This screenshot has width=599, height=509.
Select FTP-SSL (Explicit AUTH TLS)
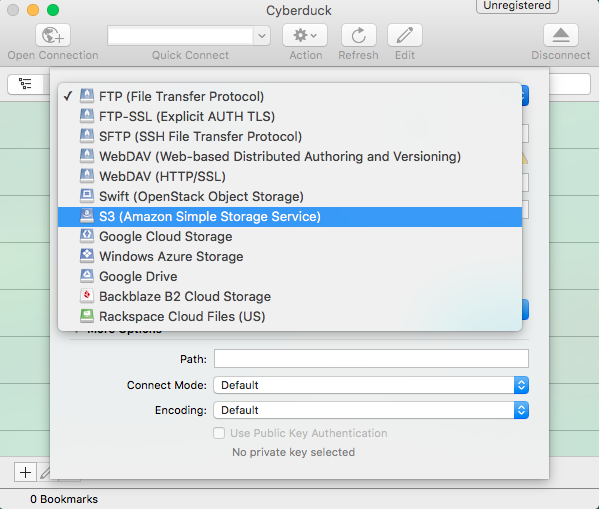coord(290,117)
